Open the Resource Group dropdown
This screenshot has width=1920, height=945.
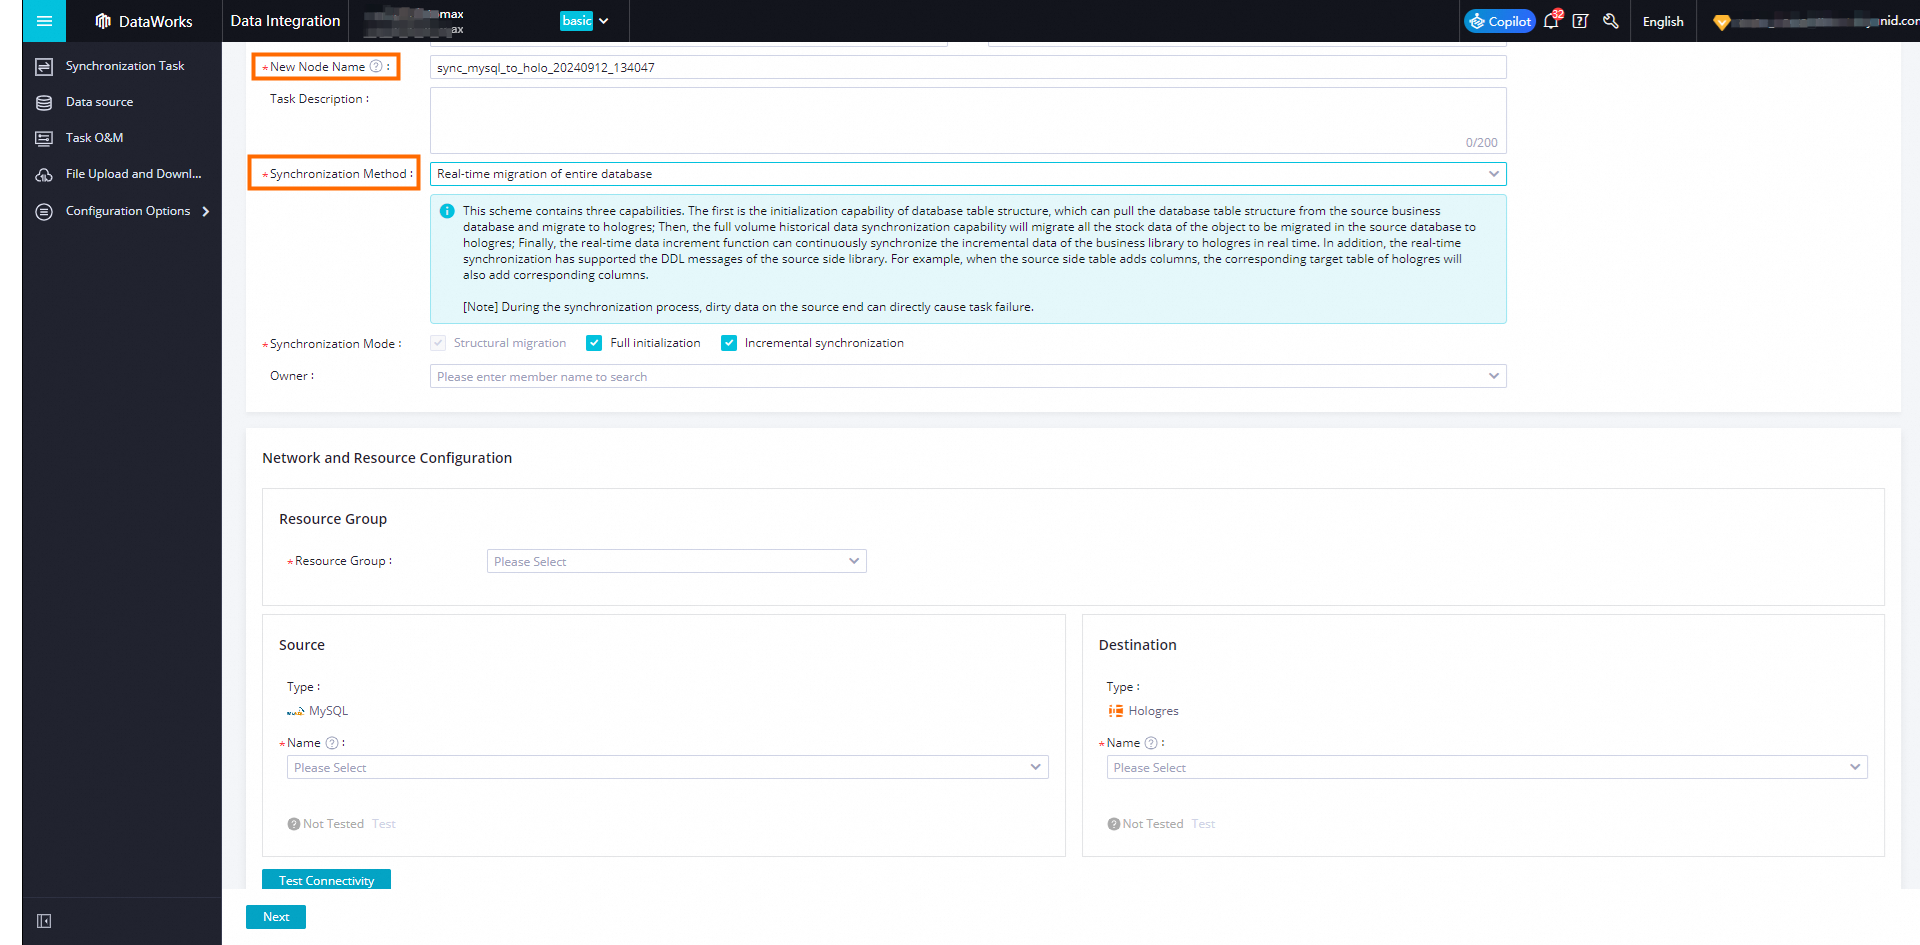[x=676, y=561]
